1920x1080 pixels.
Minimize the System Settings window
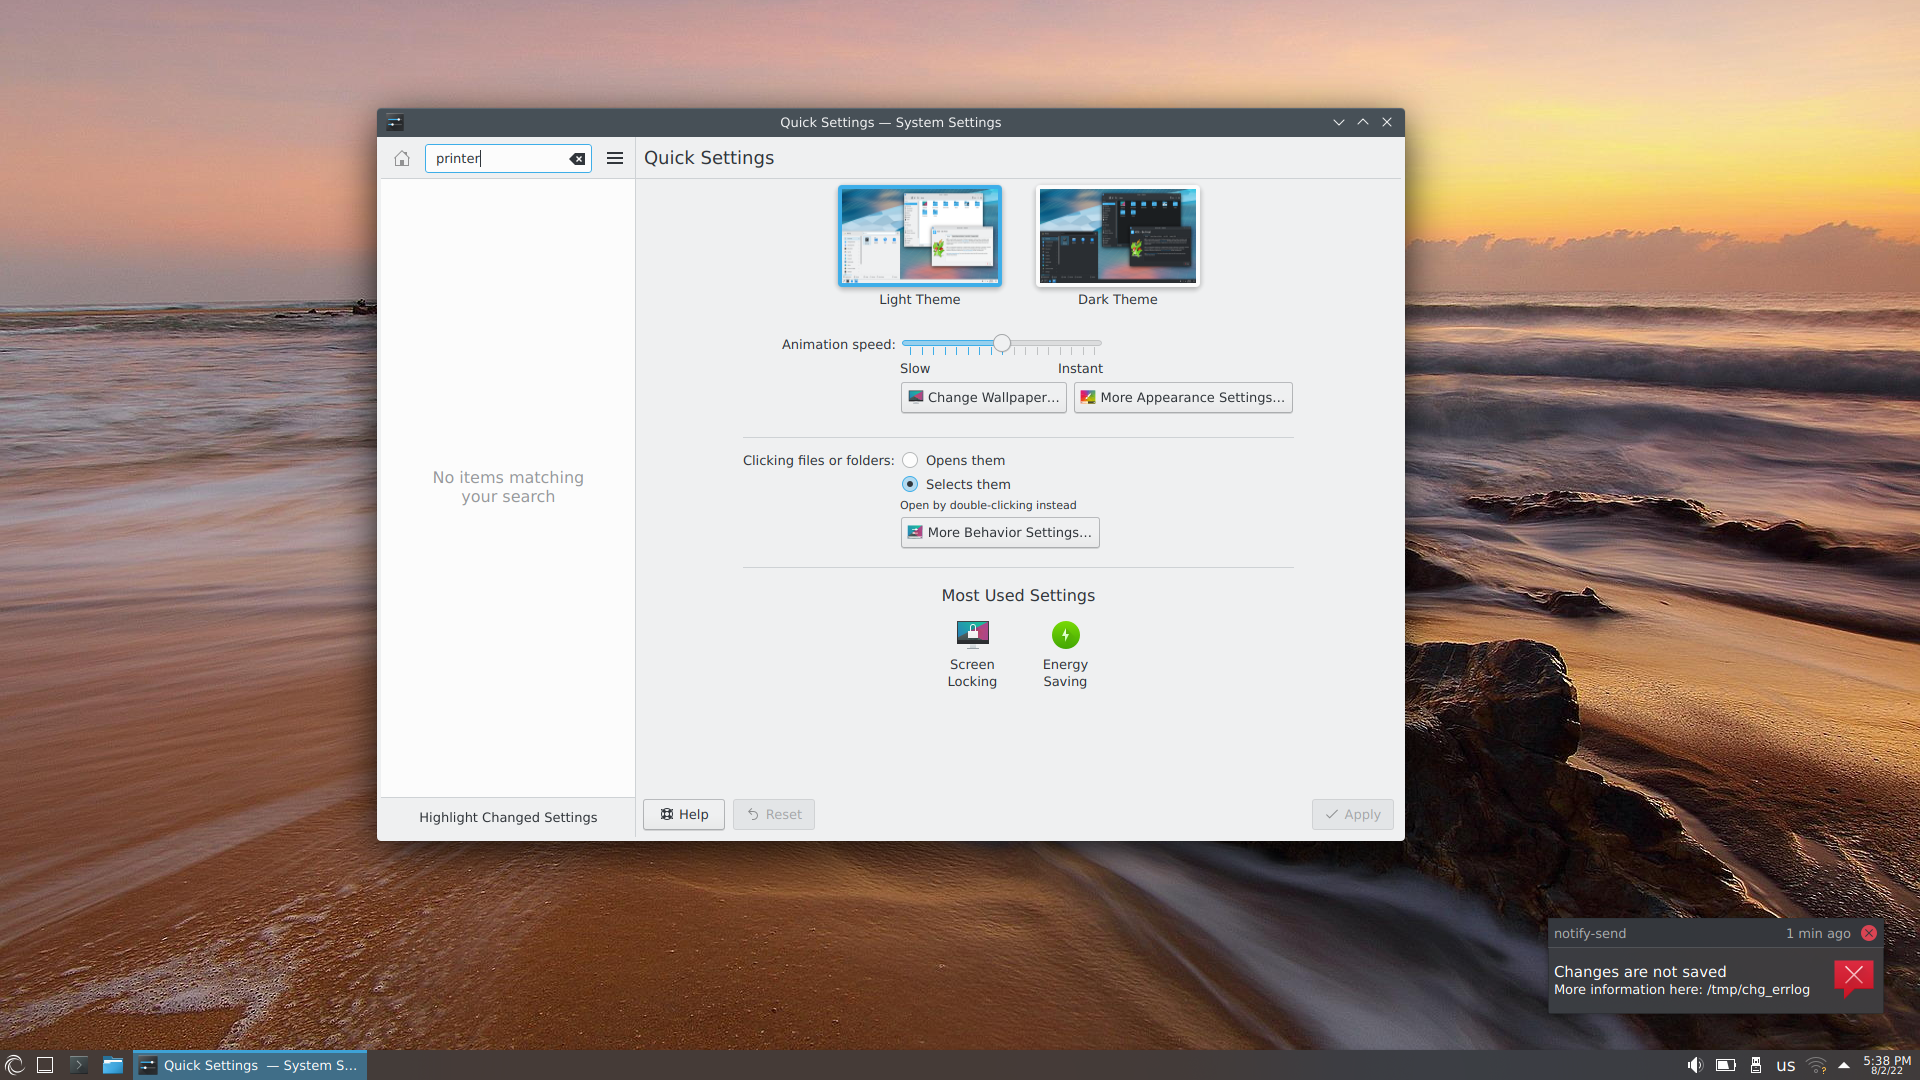tap(1339, 122)
